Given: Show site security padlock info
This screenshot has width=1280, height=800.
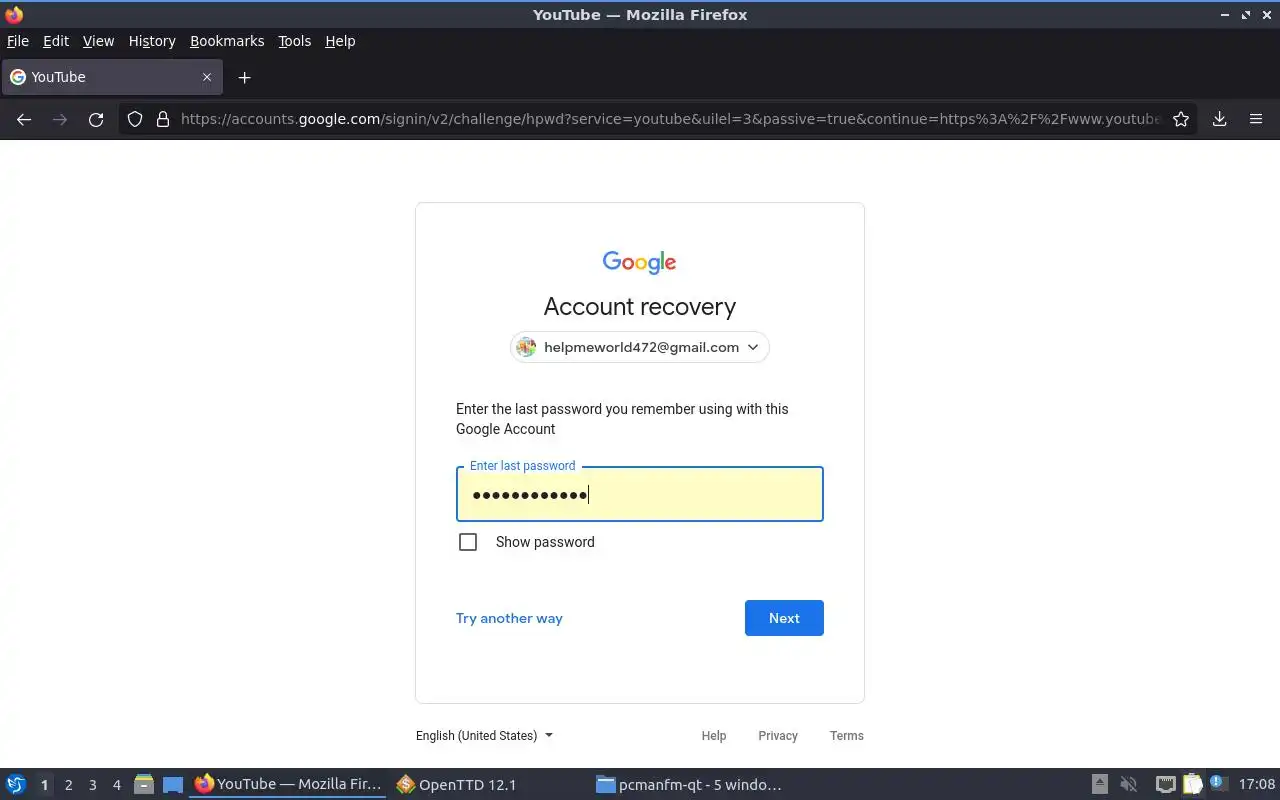Looking at the screenshot, I should [x=163, y=119].
